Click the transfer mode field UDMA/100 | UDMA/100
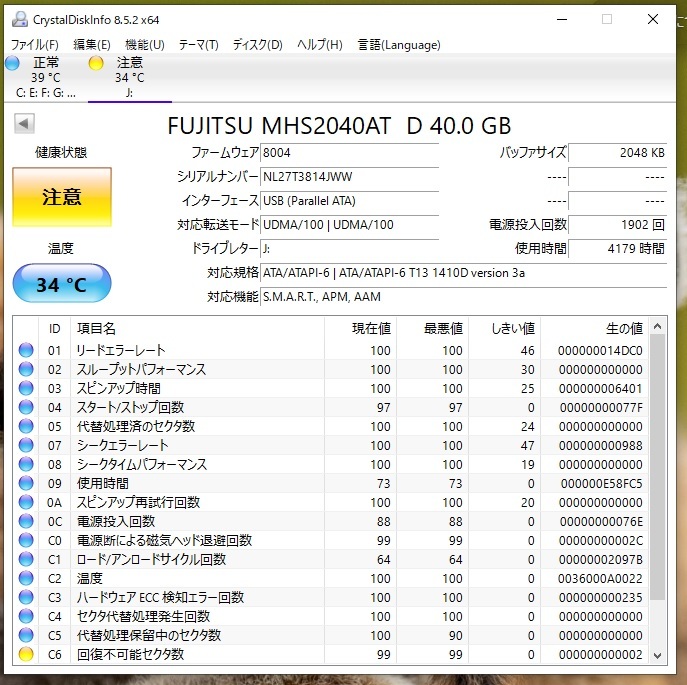Screen dimensions: 687x685 point(349,225)
